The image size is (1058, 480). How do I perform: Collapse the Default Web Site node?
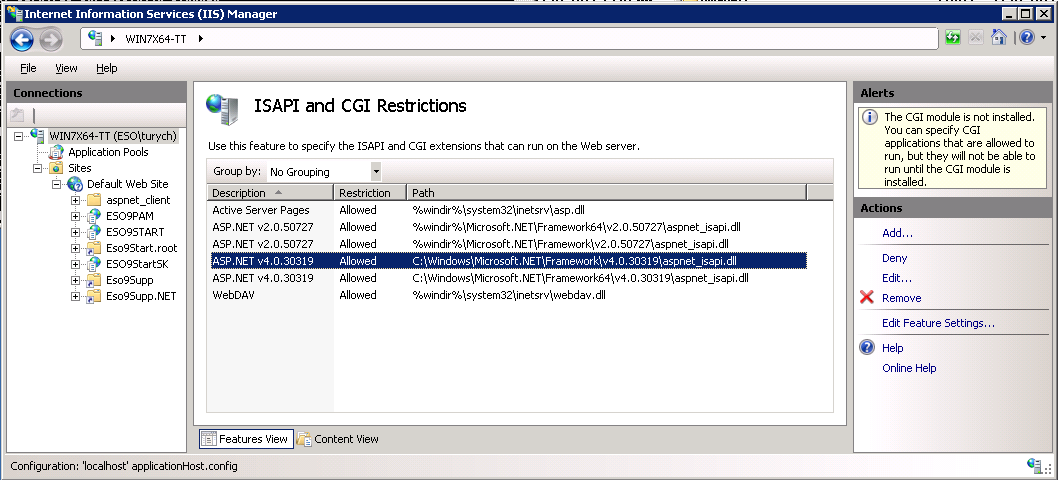point(57,184)
